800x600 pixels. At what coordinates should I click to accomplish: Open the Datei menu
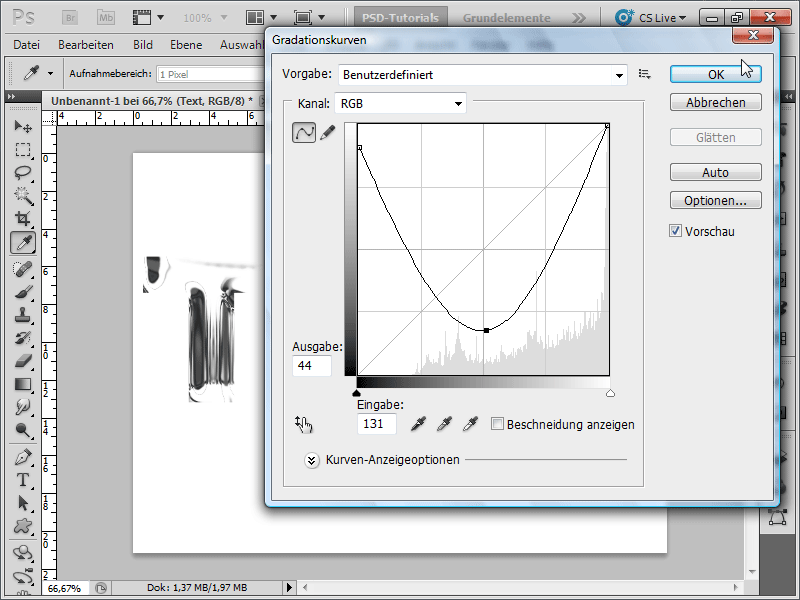(x=27, y=45)
